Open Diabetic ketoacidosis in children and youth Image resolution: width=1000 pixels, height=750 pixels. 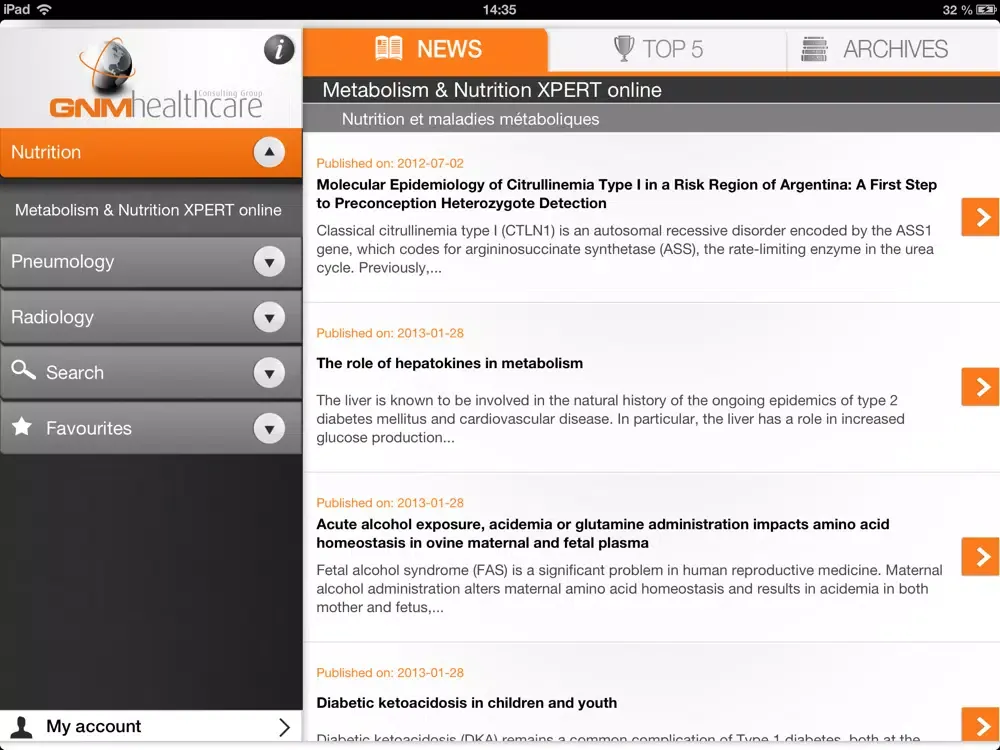coord(467,703)
